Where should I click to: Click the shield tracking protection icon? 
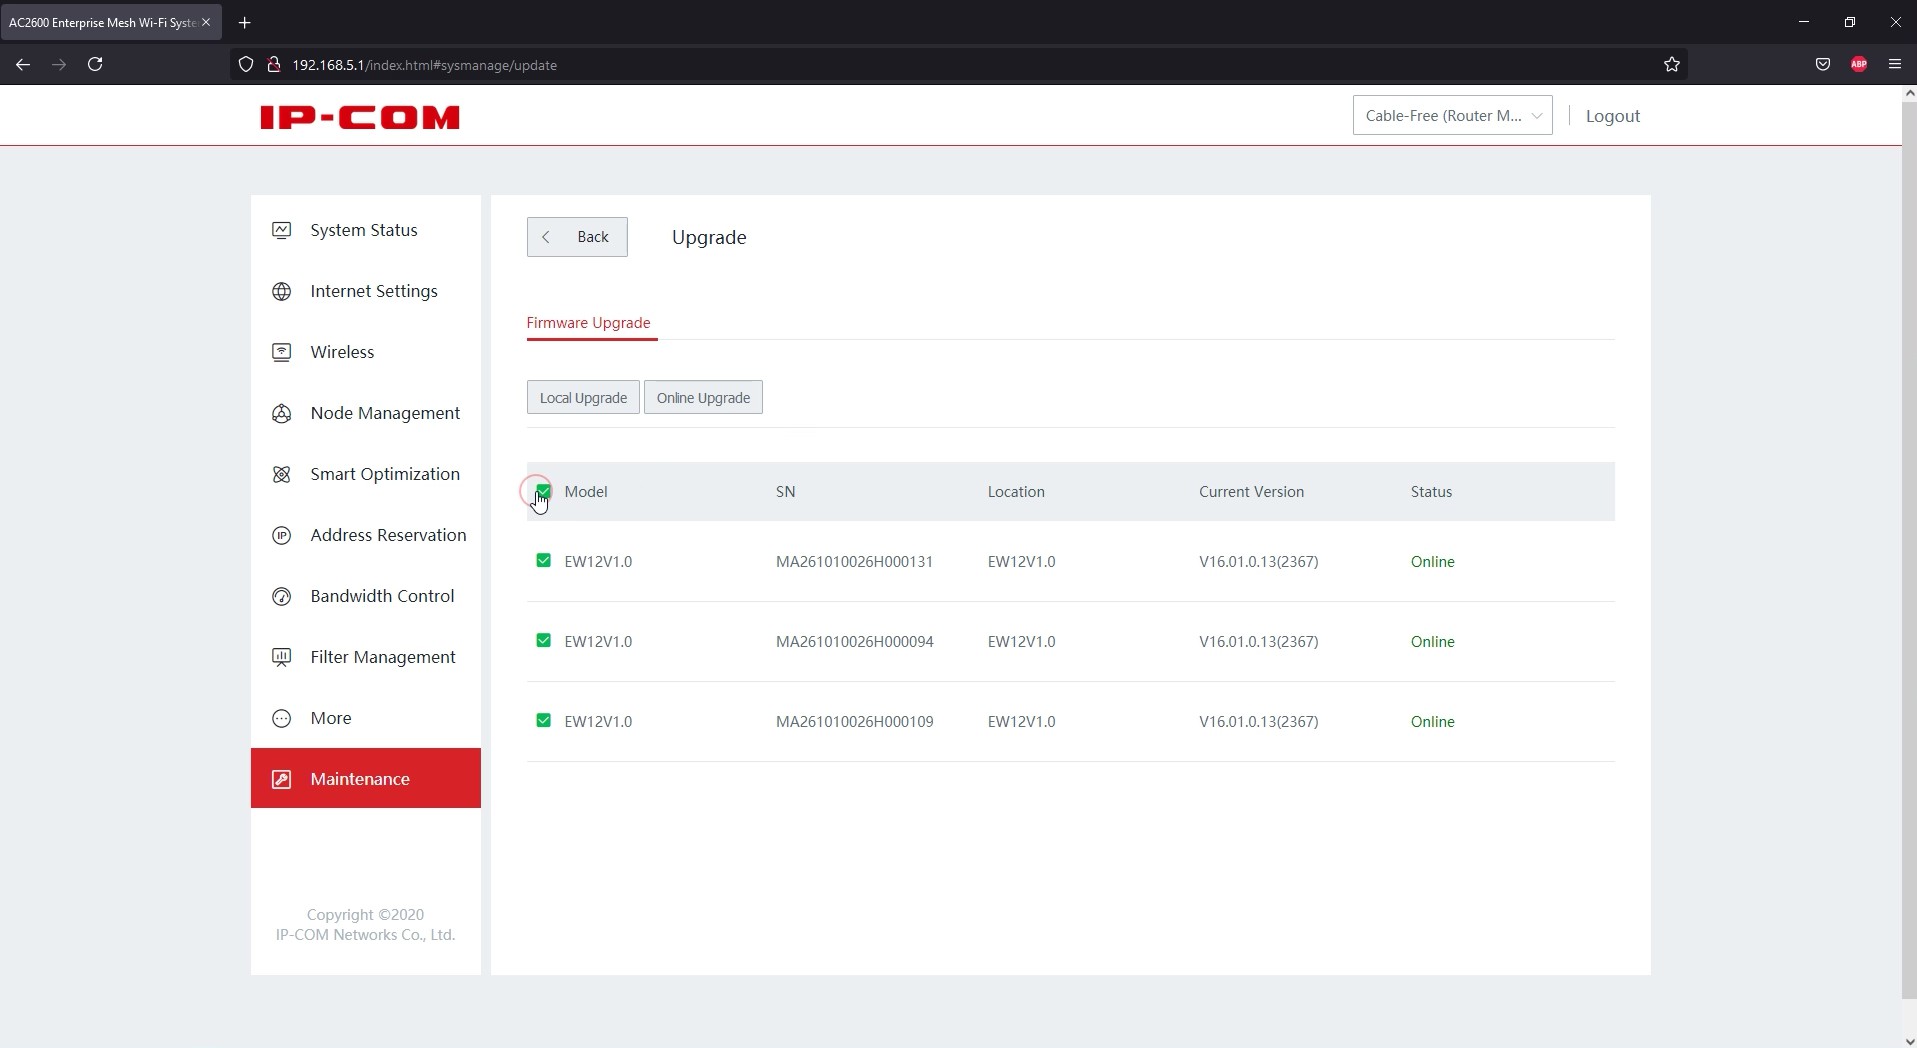click(246, 65)
